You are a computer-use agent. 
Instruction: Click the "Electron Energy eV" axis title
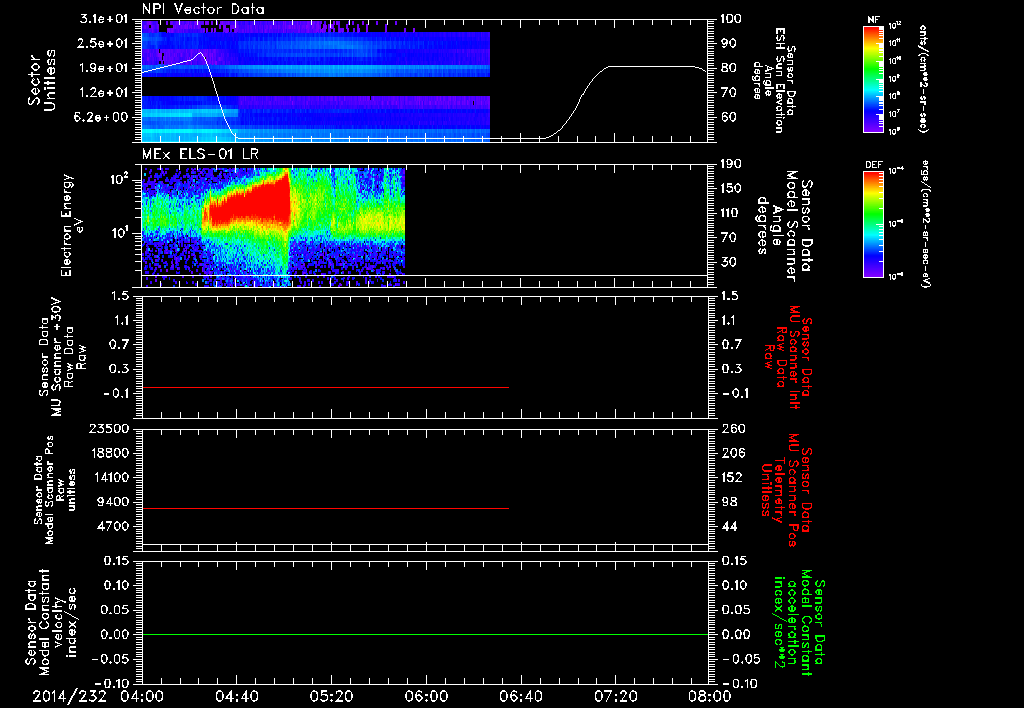73,225
